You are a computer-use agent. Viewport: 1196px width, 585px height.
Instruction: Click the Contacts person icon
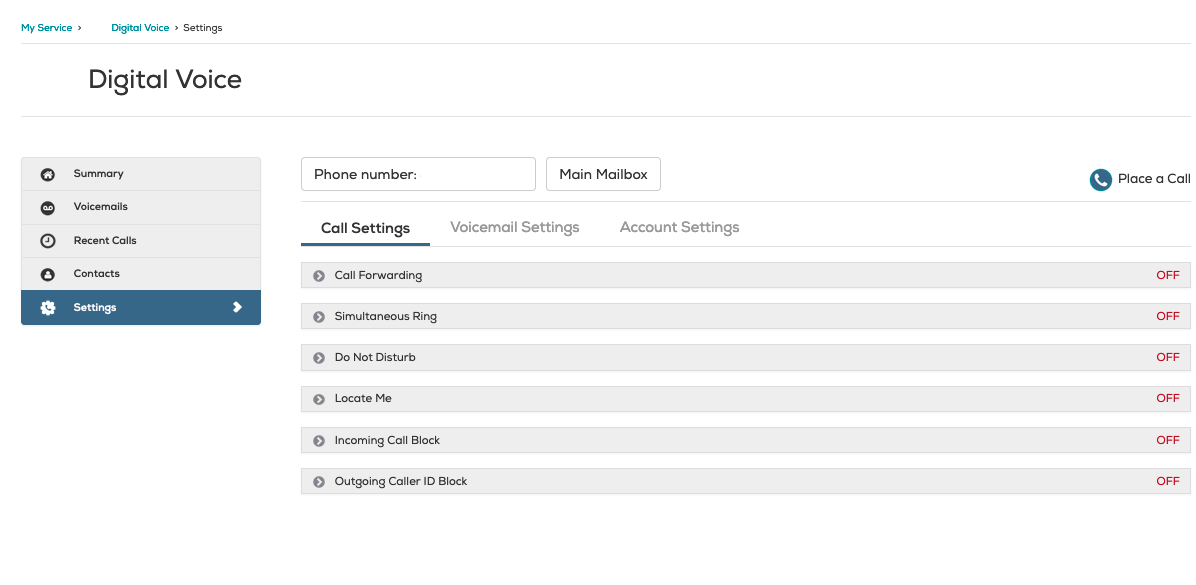click(x=47, y=275)
